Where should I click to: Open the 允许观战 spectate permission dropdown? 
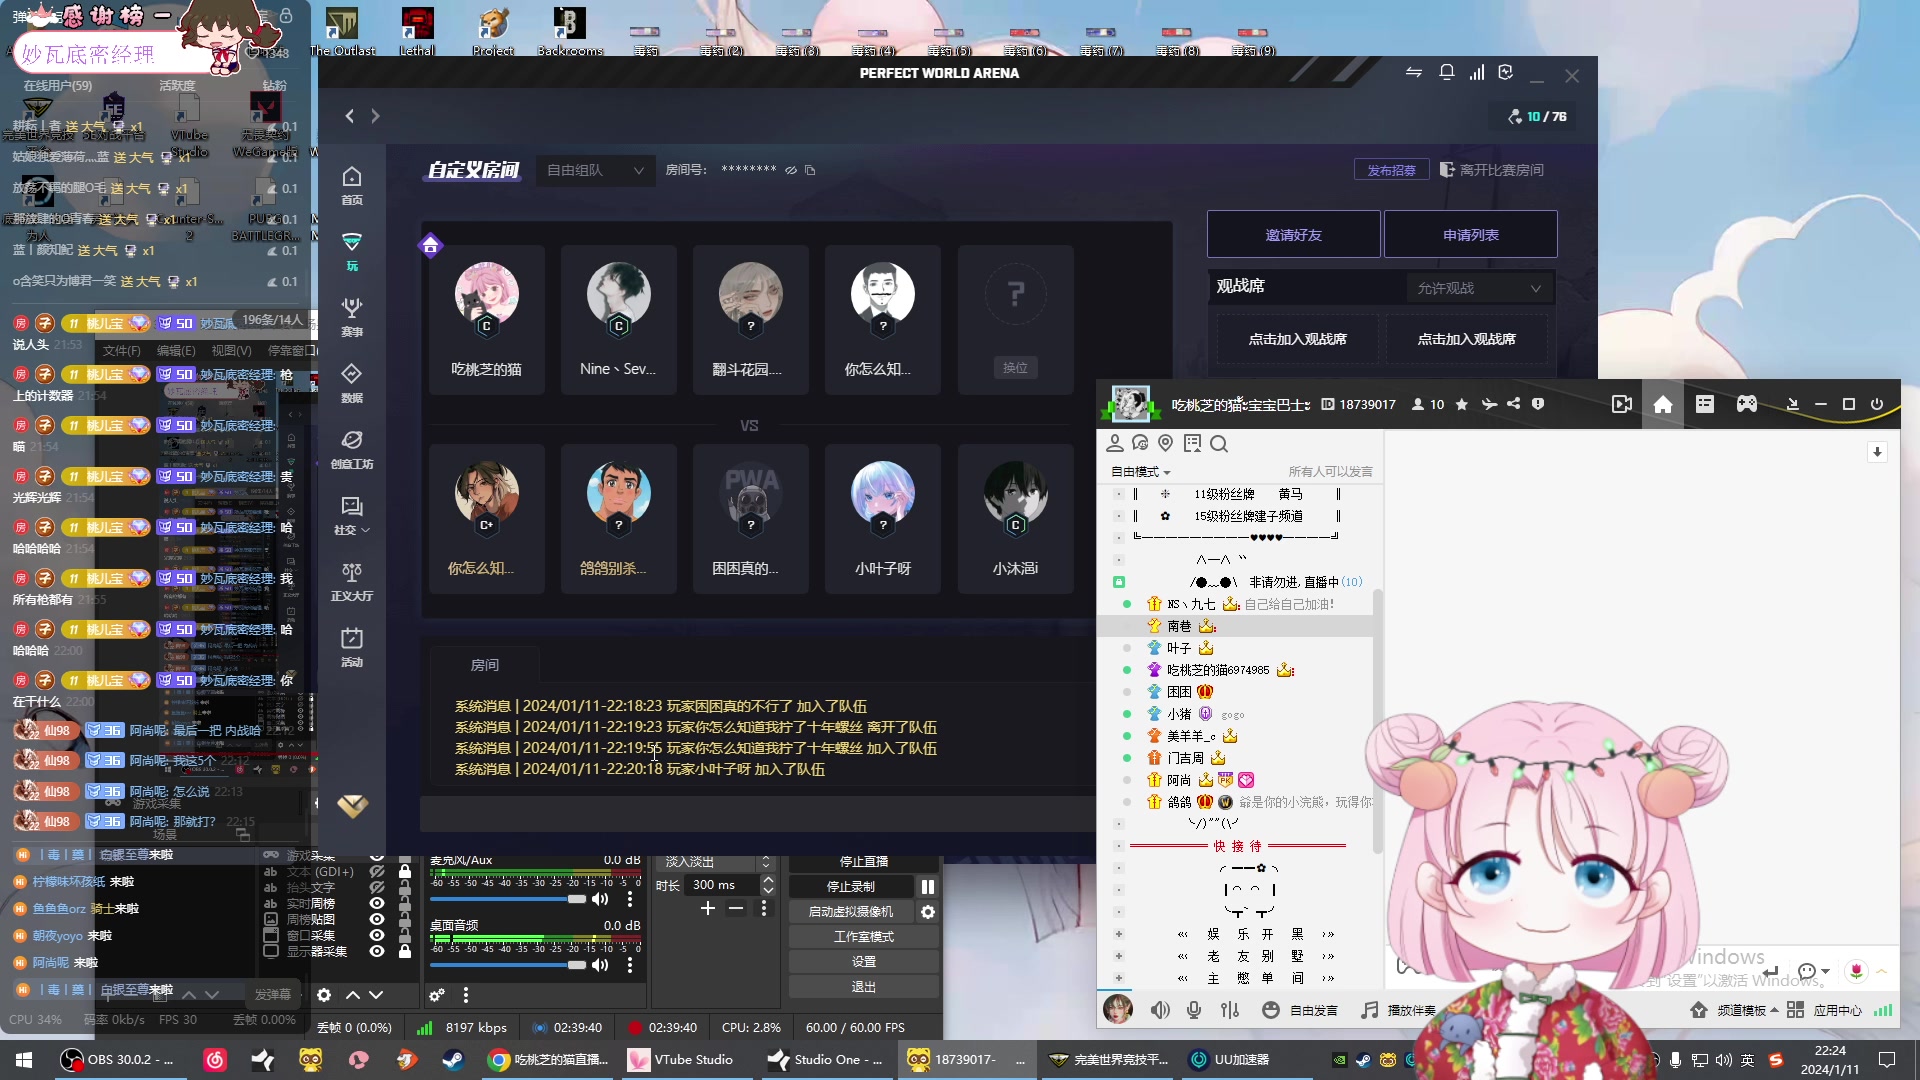click(1479, 288)
